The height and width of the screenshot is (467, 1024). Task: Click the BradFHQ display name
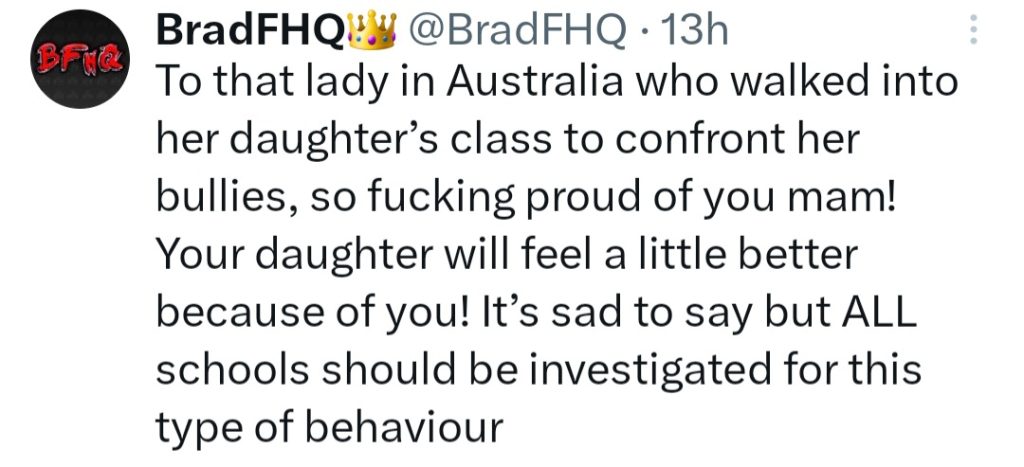coord(250,34)
